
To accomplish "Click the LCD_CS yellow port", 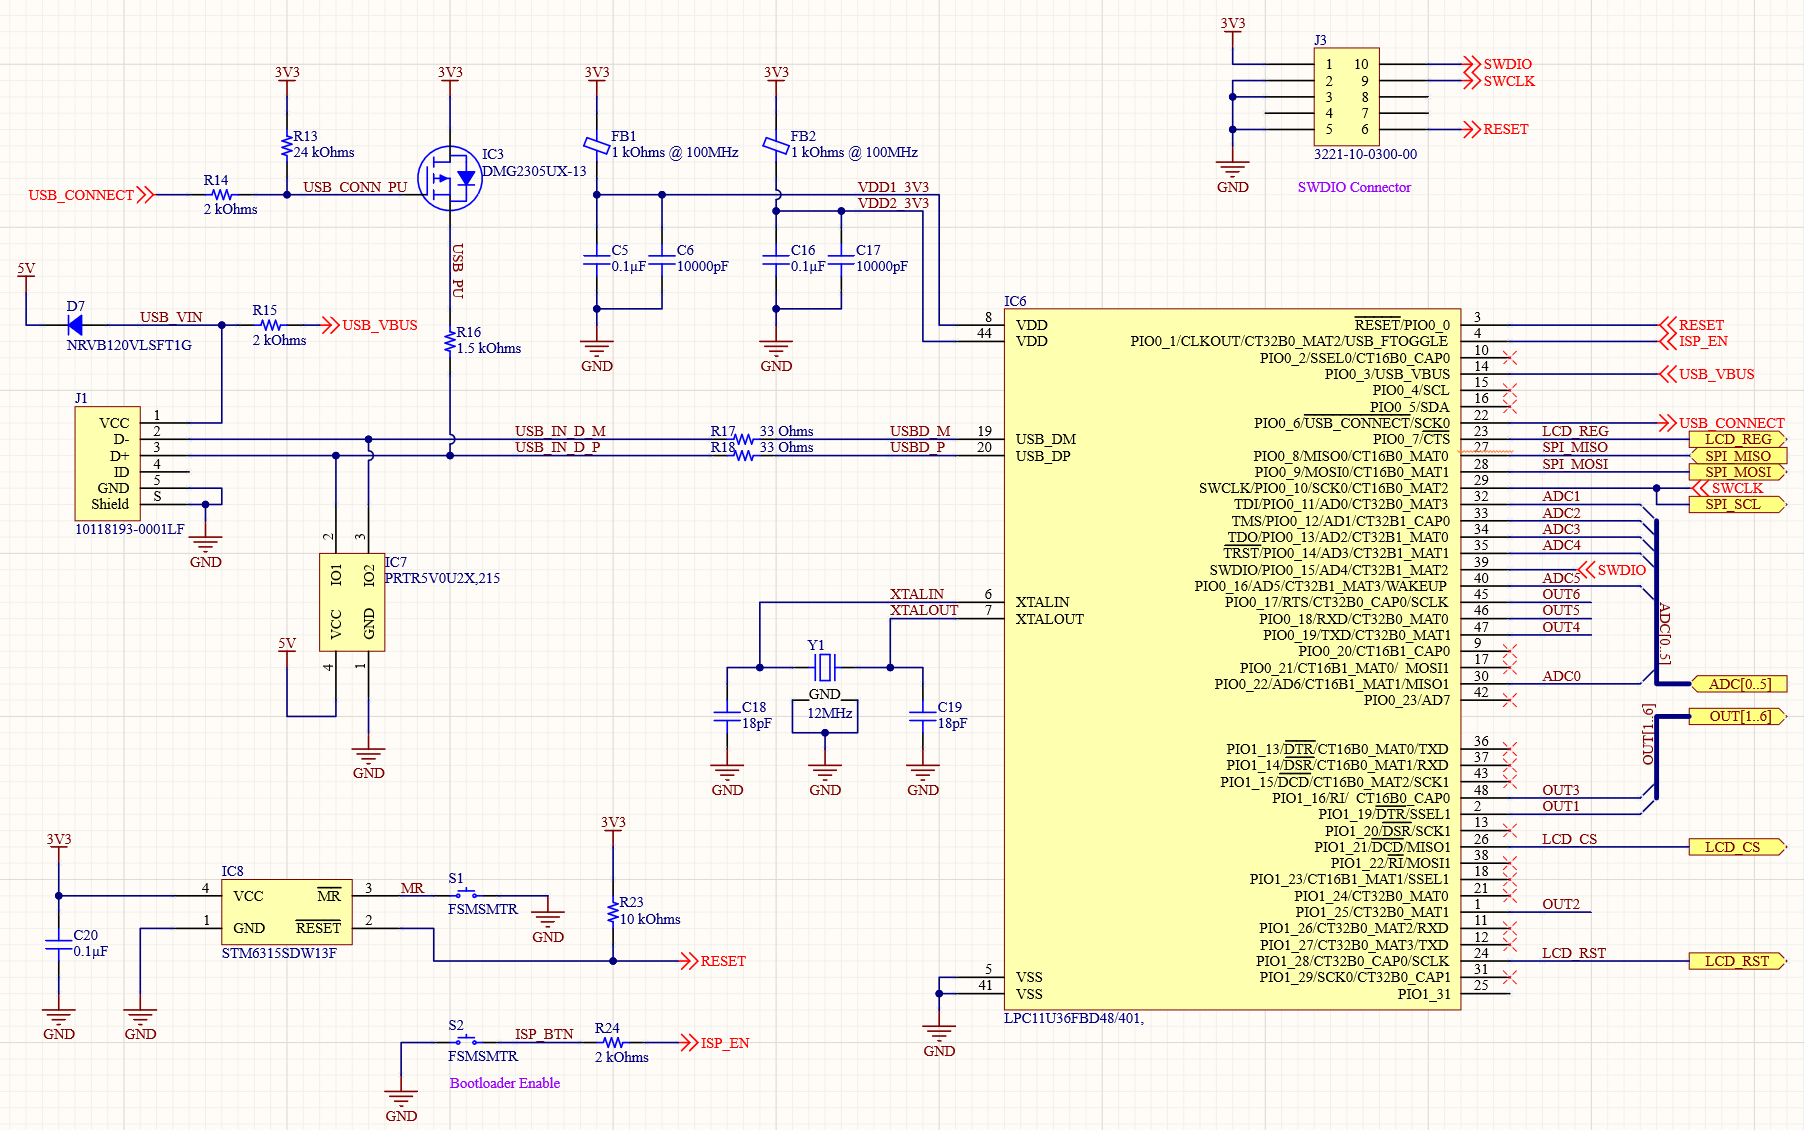I will 1738,847.
